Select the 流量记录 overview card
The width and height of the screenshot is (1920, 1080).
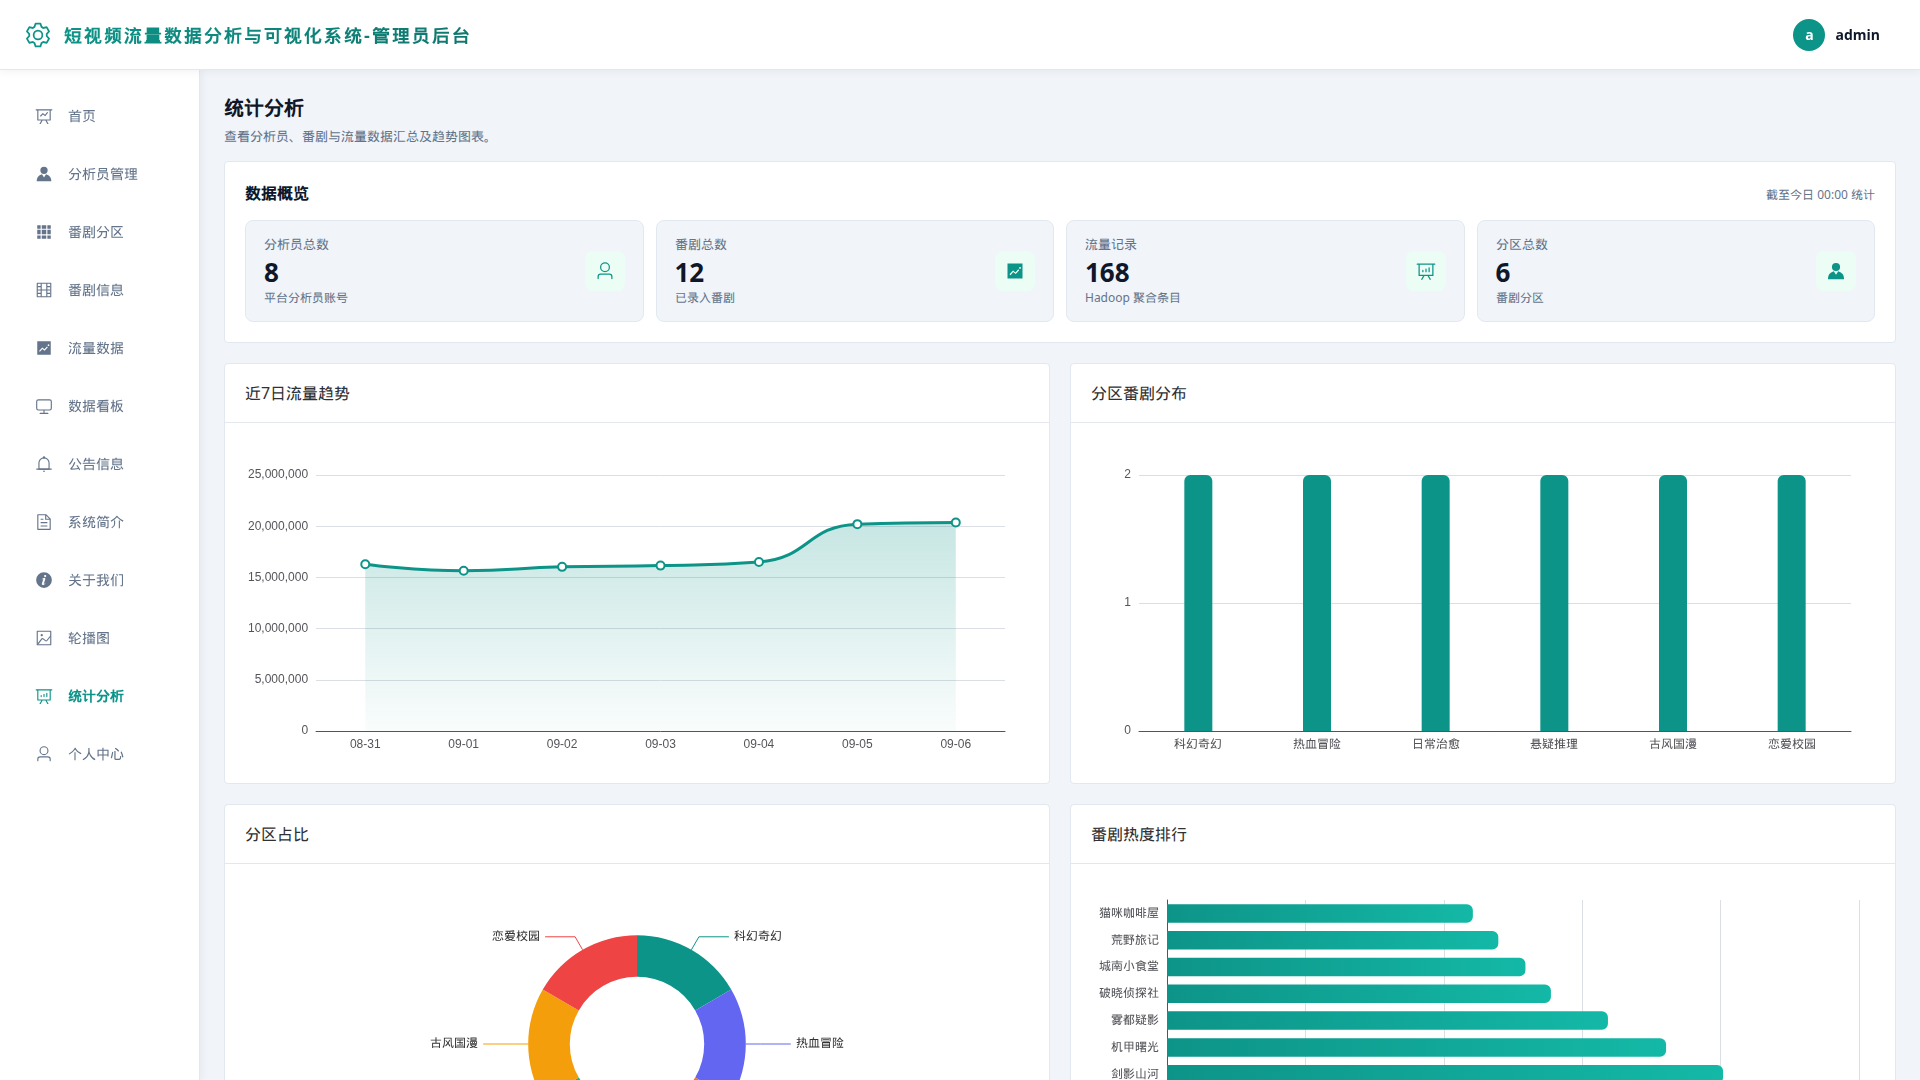tap(1265, 271)
